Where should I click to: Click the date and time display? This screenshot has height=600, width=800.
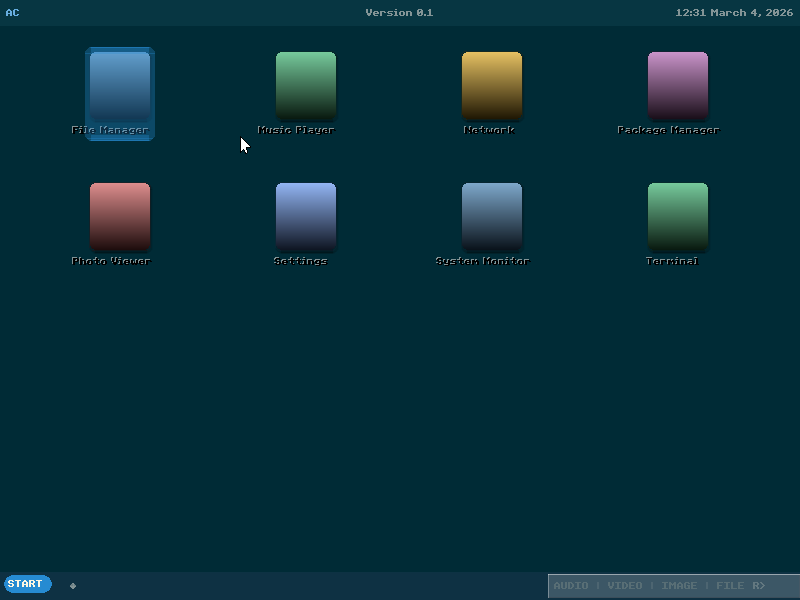coord(733,12)
